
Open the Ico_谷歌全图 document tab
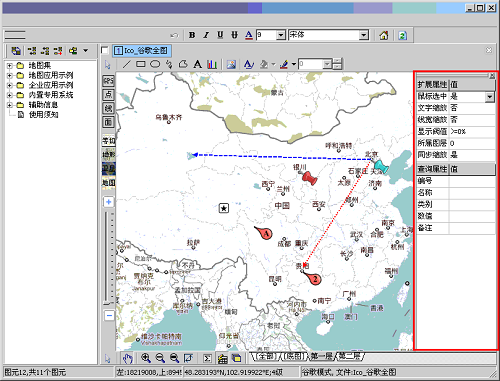point(142,50)
